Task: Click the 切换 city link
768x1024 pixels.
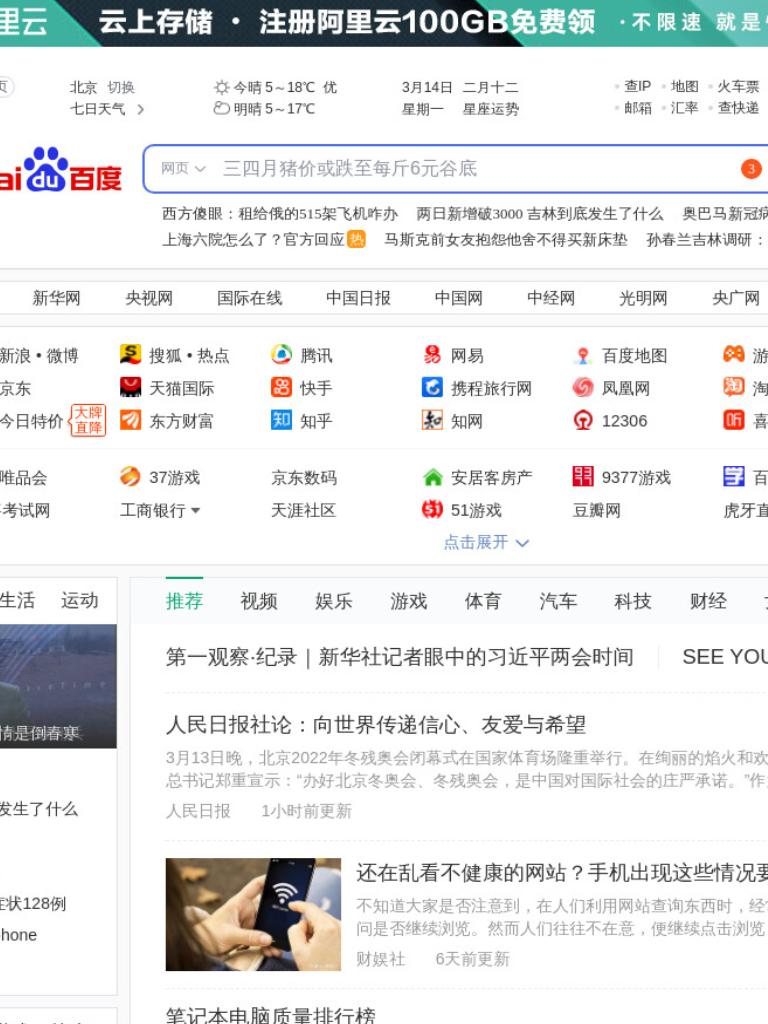Action: pos(121,87)
